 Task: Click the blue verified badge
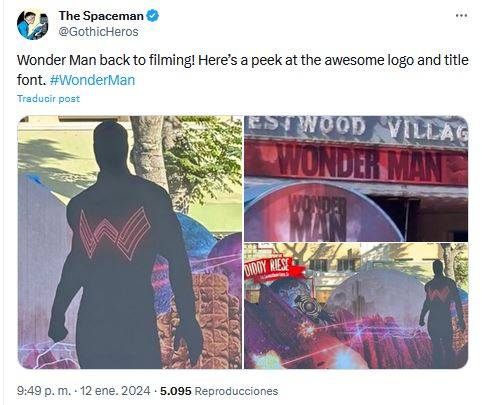point(153,16)
